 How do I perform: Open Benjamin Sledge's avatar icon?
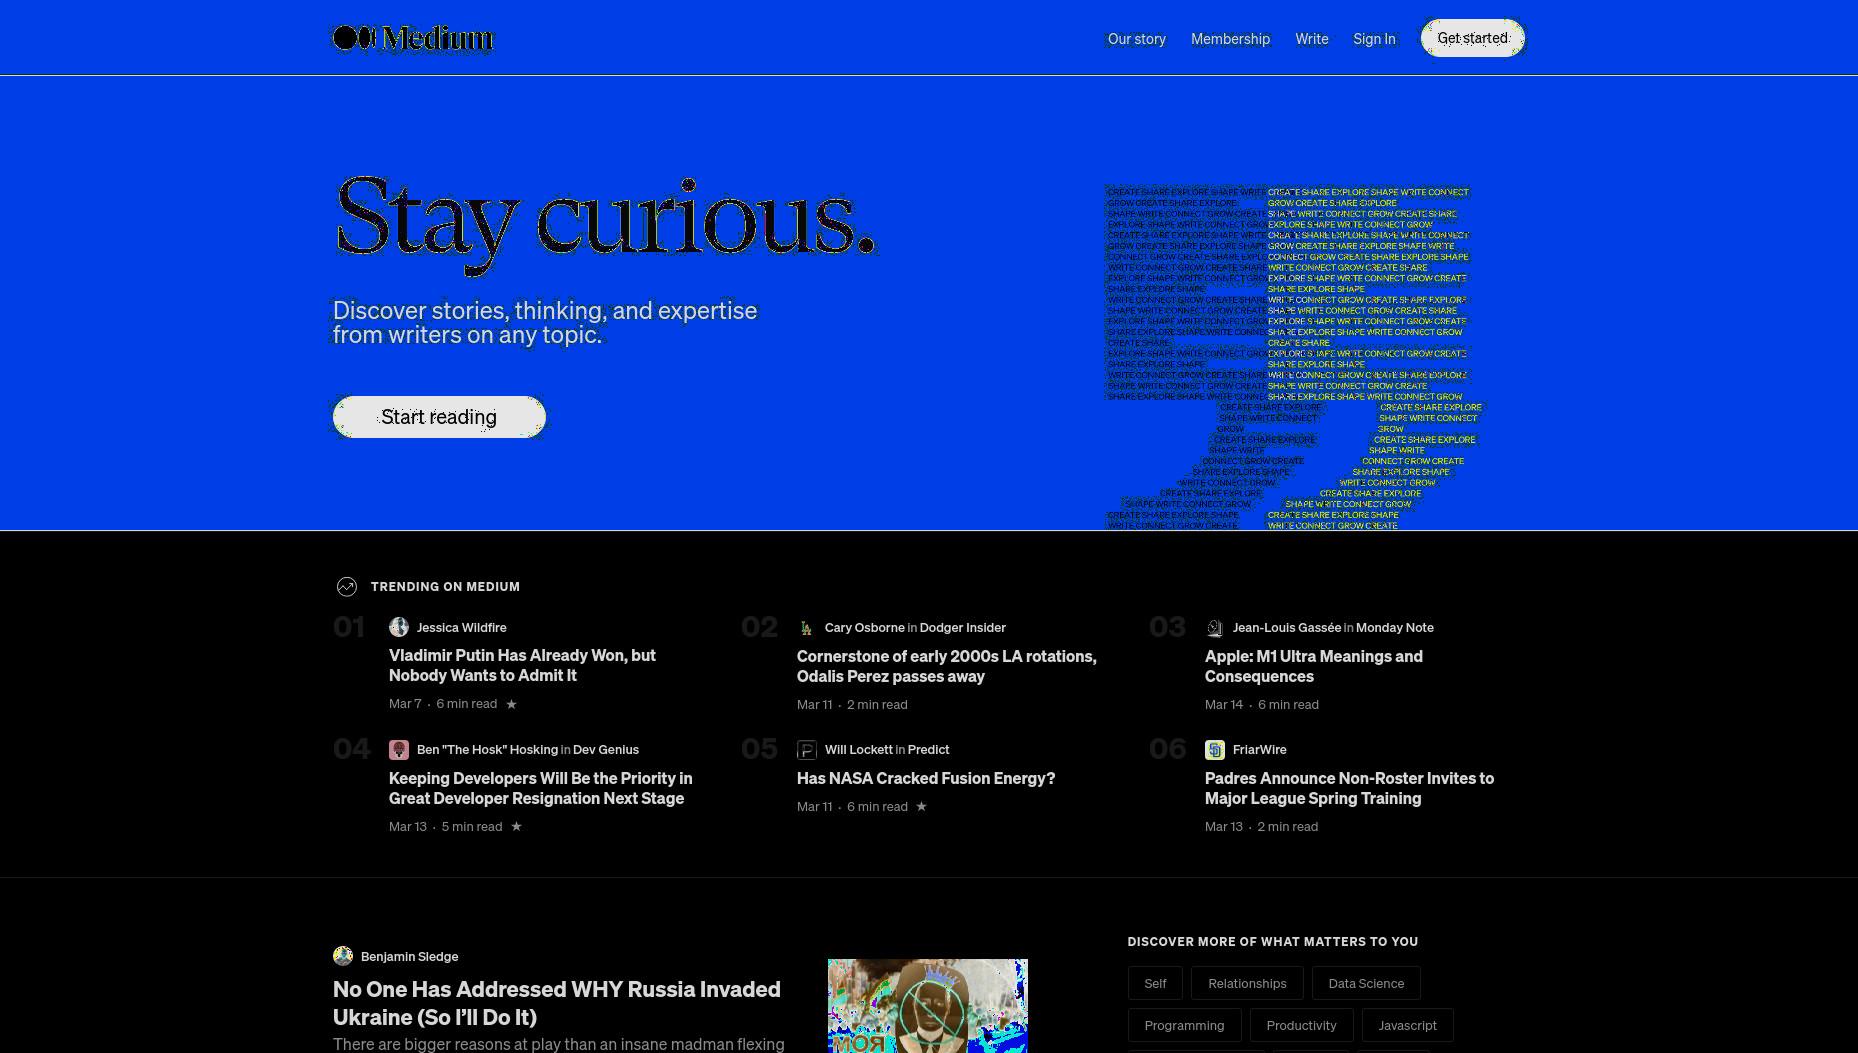click(x=343, y=956)
